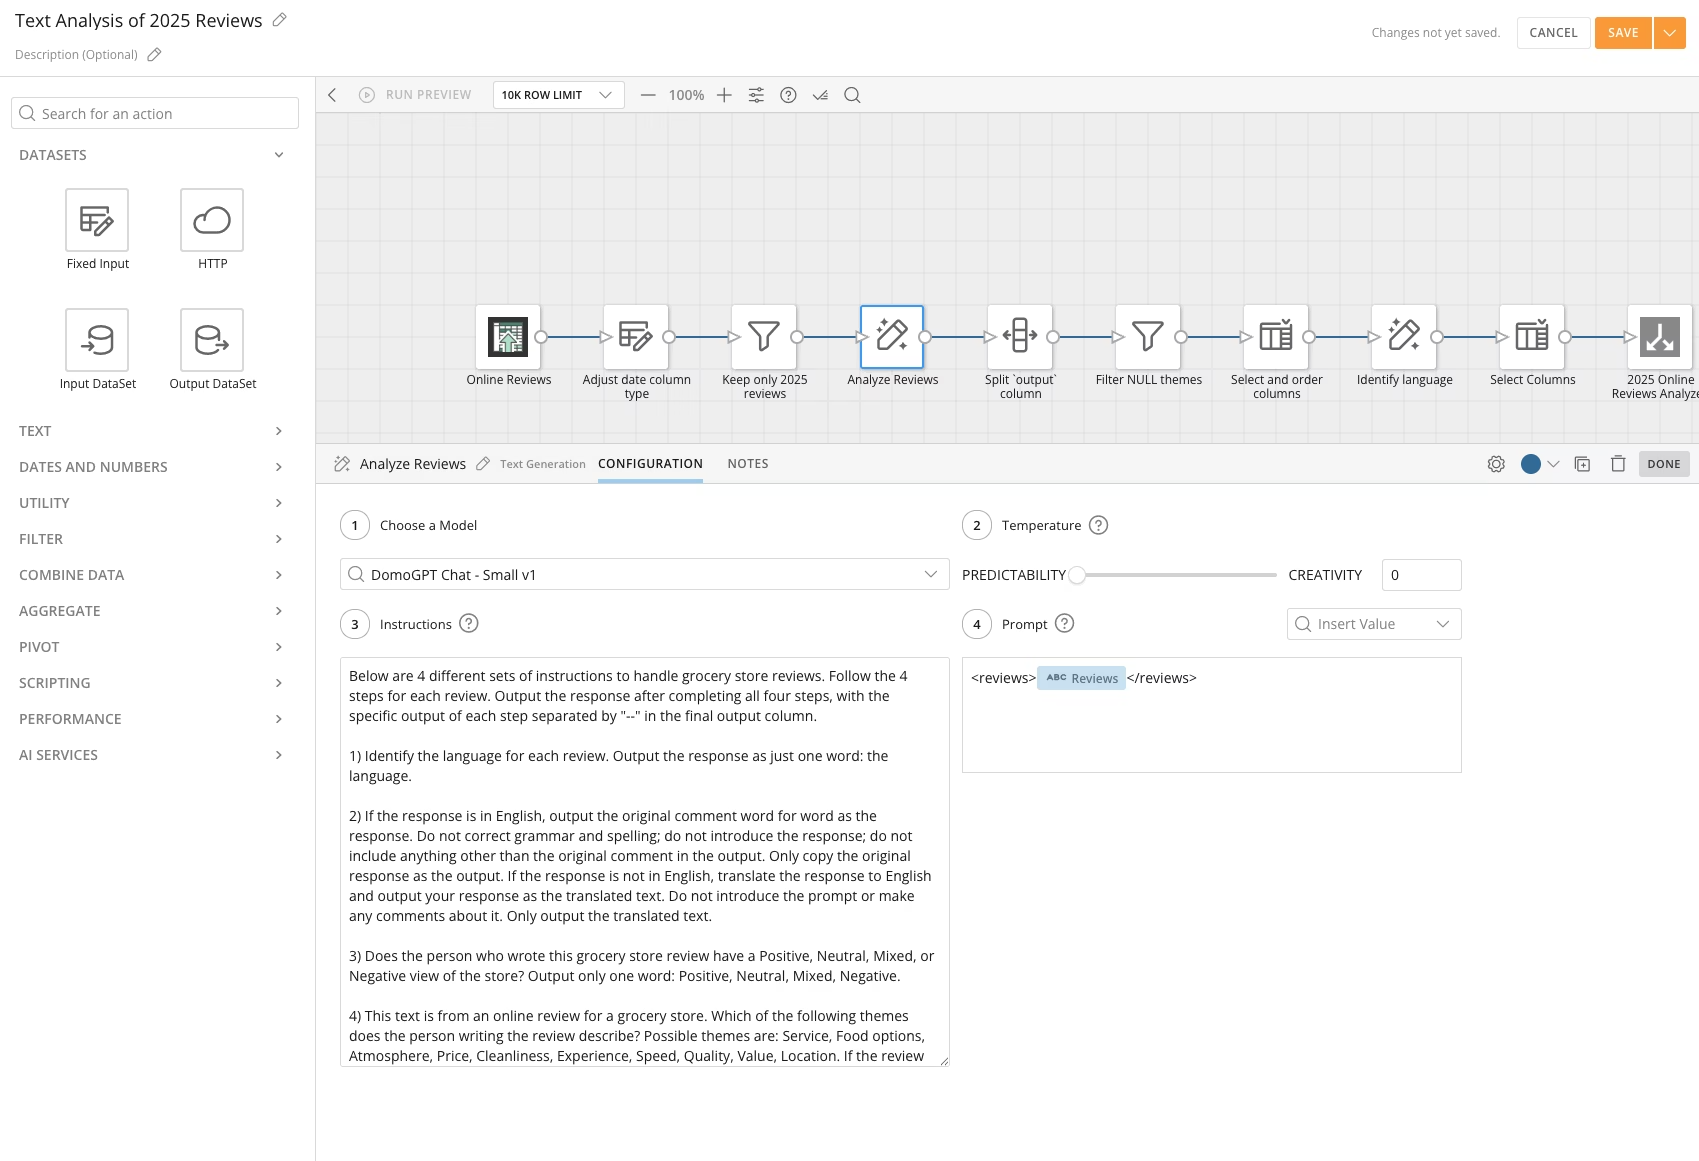Zoom in the canvas with plus

[x=724, y=95]
